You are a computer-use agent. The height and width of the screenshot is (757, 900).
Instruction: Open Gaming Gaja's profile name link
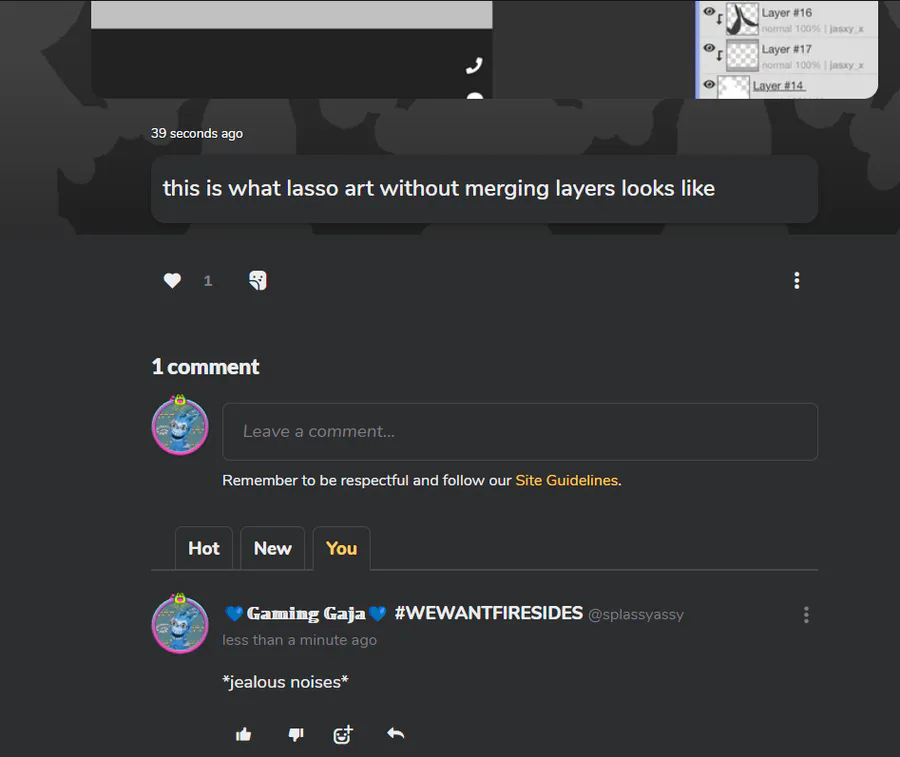pyautogui.click(x=306, y=614)
